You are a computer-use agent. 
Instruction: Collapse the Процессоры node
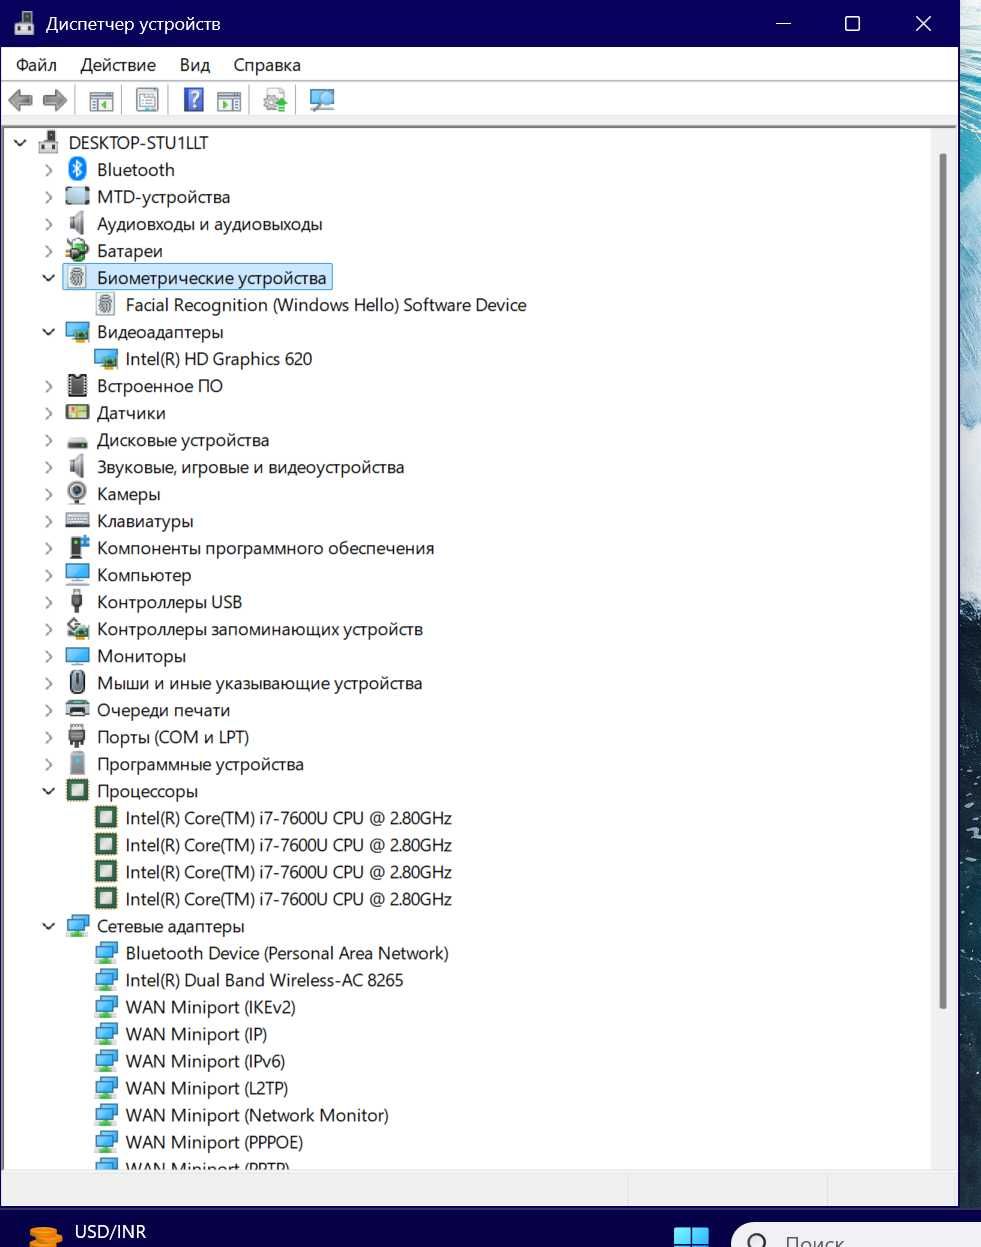[x=48, y=791]
